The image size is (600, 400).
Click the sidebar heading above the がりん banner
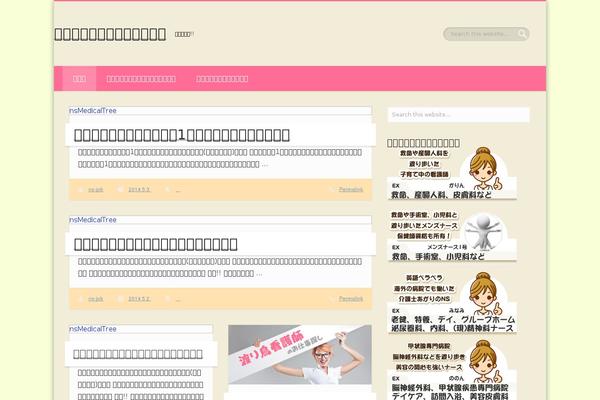point(423,143)
